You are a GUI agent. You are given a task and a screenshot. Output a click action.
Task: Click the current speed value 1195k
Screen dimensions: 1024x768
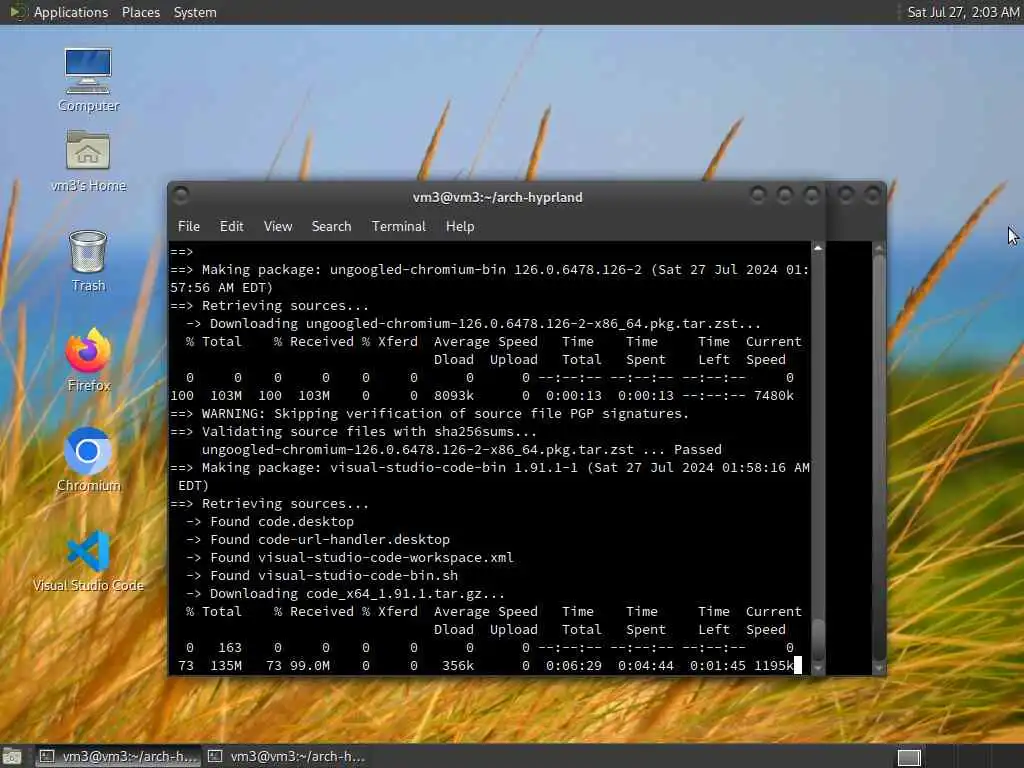click(773, 665)
